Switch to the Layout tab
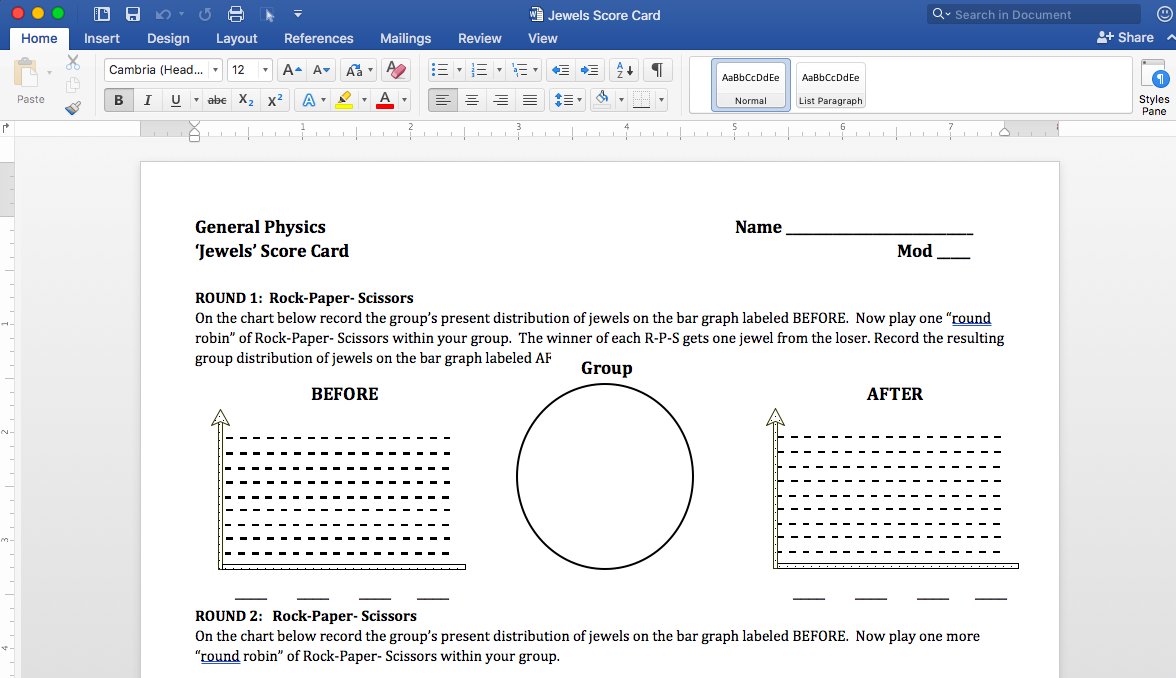The image size is (1176, 678). pos(236,38)
